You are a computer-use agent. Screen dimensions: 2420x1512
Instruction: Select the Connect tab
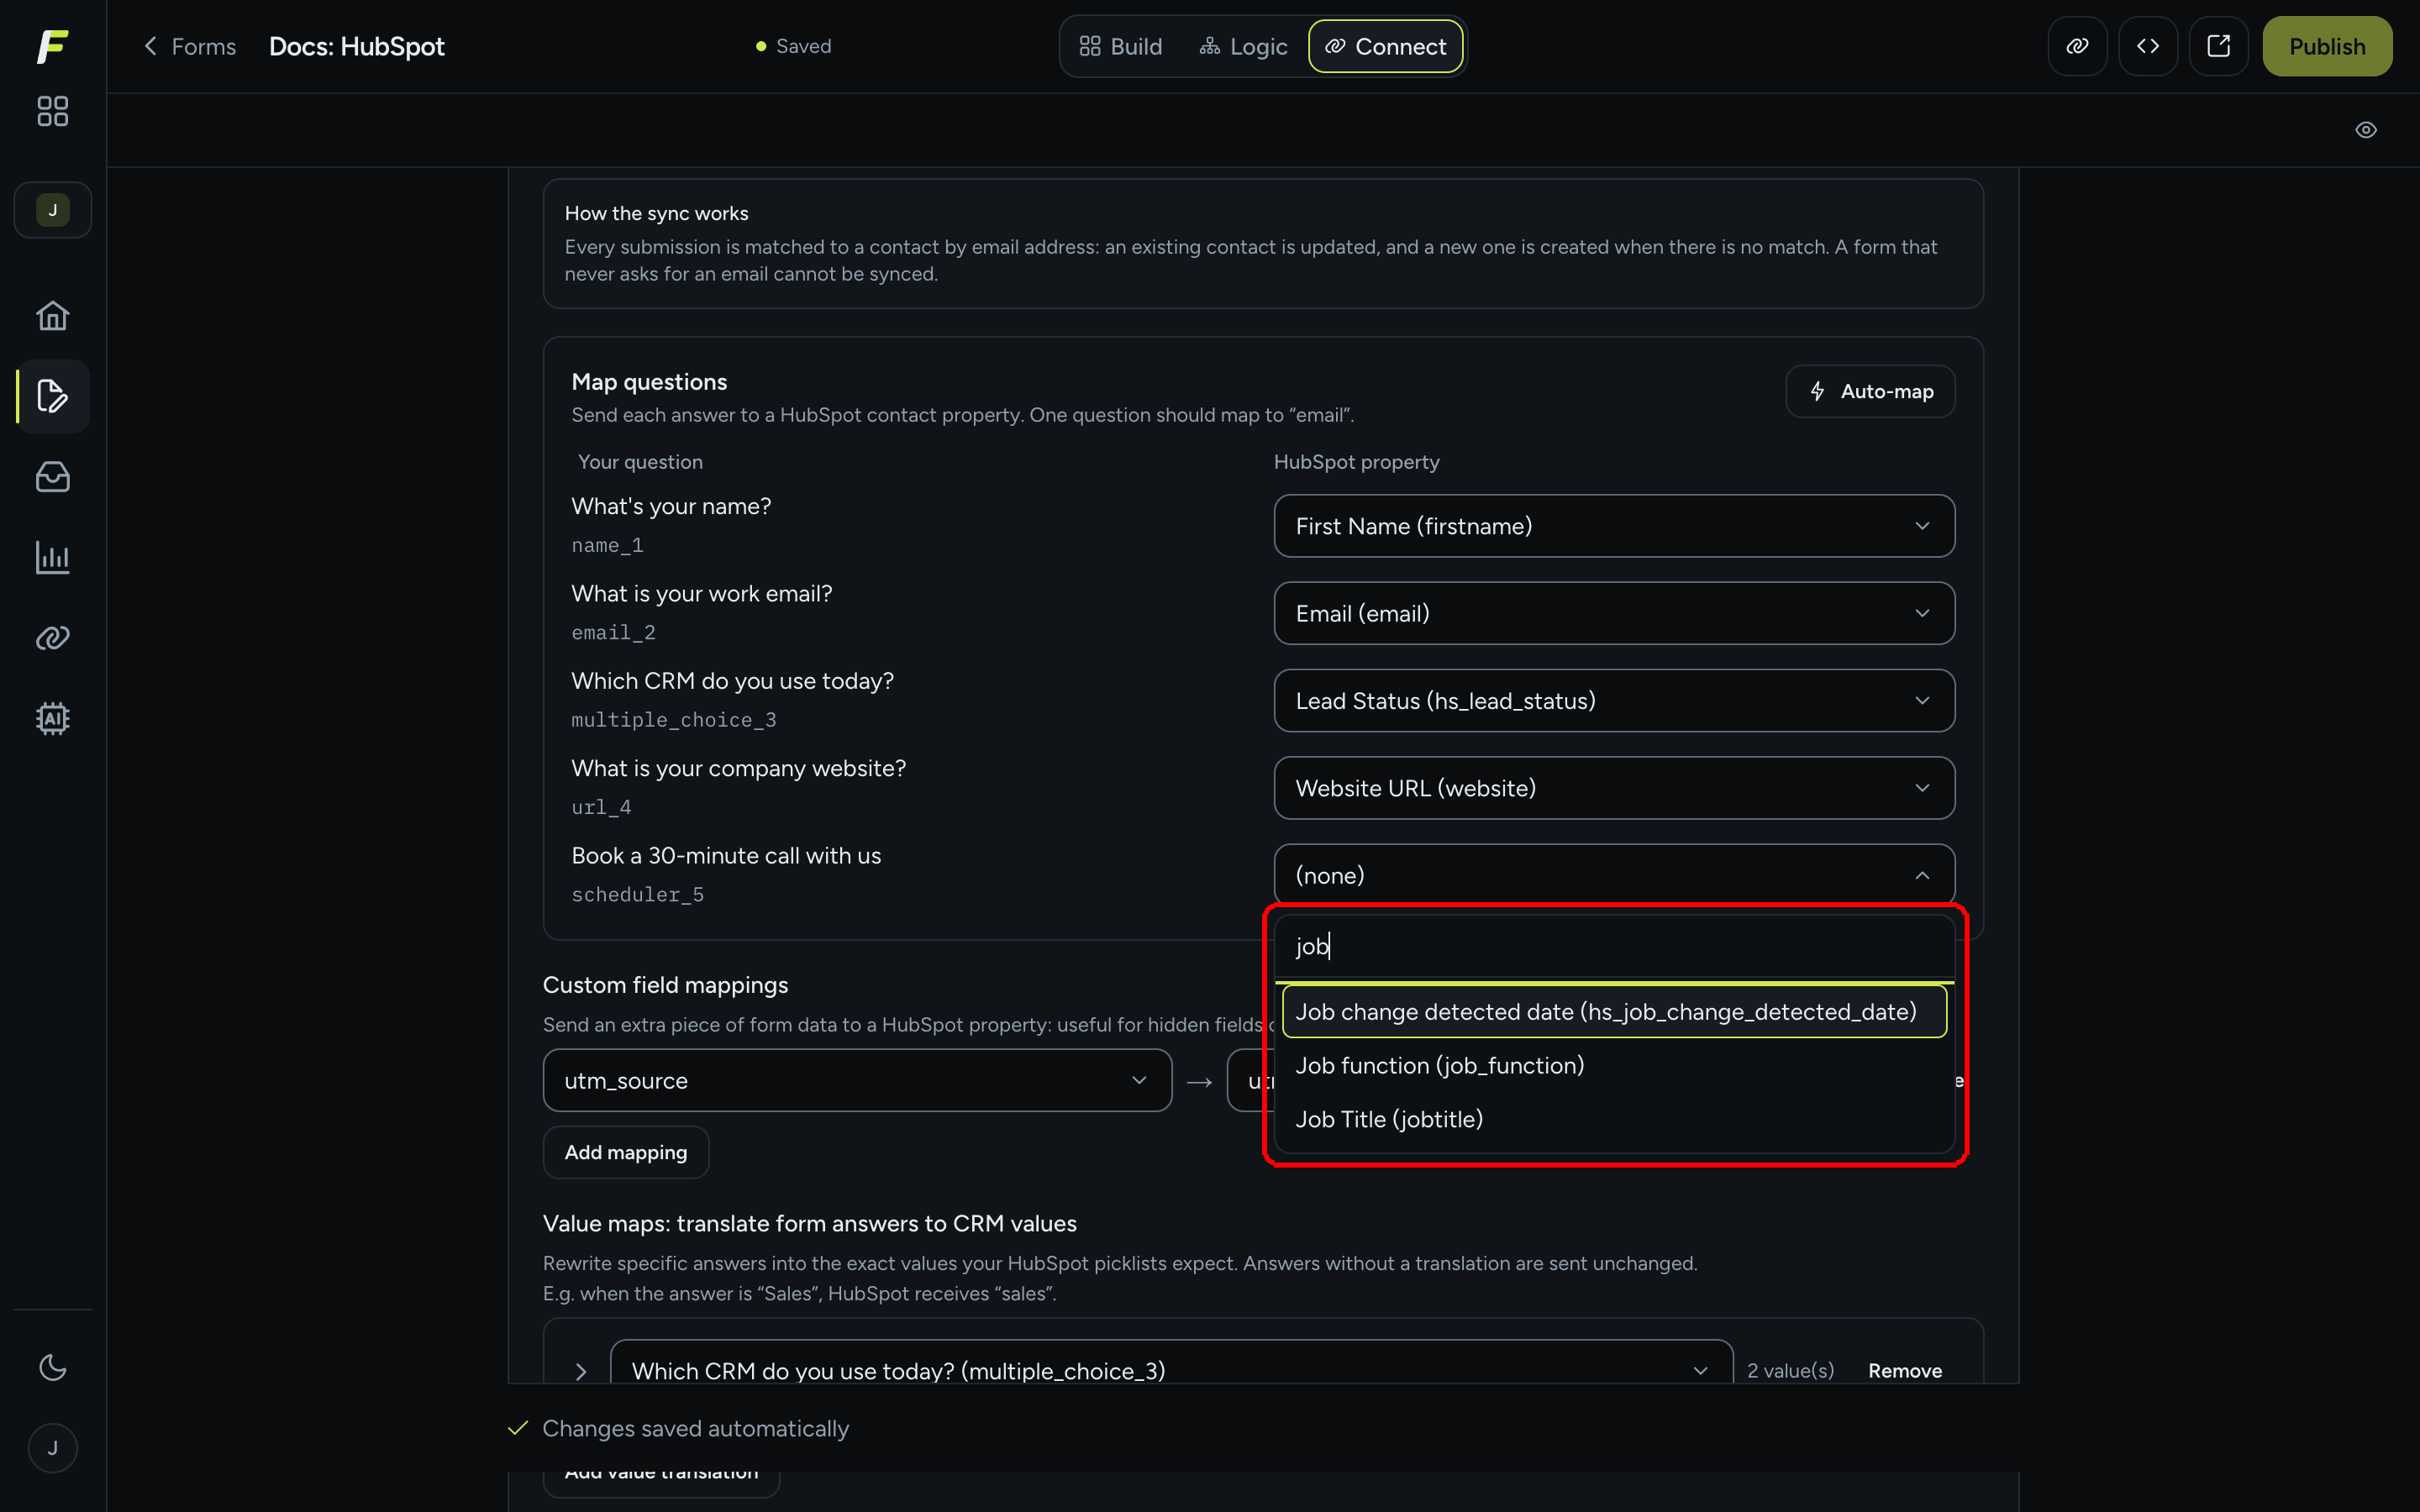pyautogui.click(x=1385, y=46)
